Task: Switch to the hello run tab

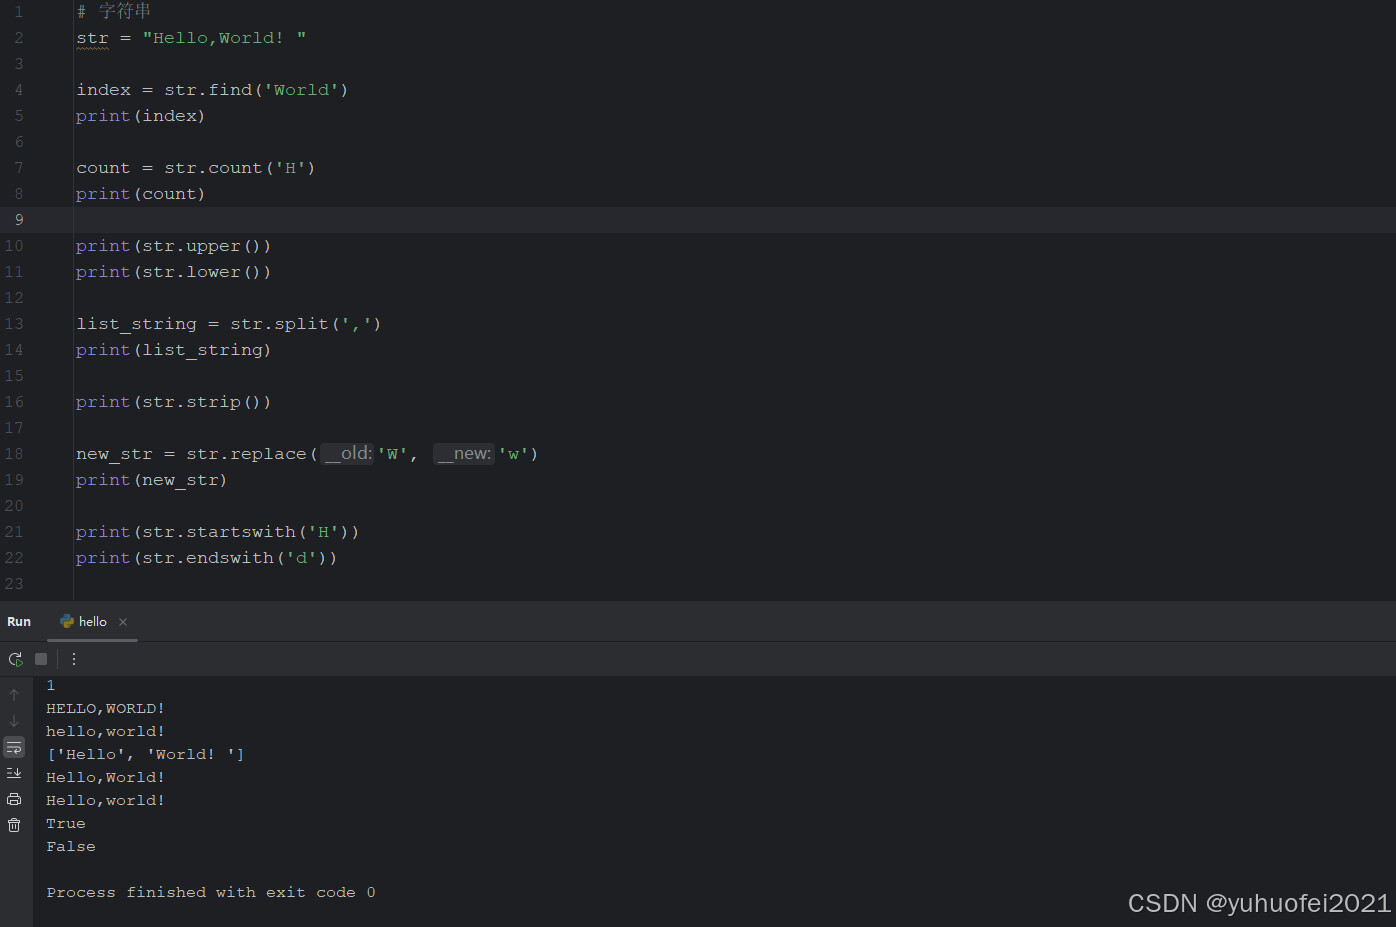Action: point(93,622)
